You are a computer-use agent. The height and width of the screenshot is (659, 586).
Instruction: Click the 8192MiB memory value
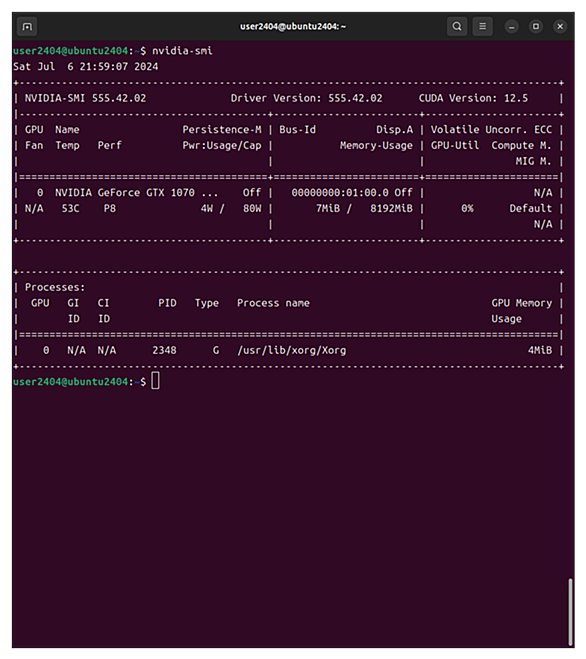click(x=391, y=209)
